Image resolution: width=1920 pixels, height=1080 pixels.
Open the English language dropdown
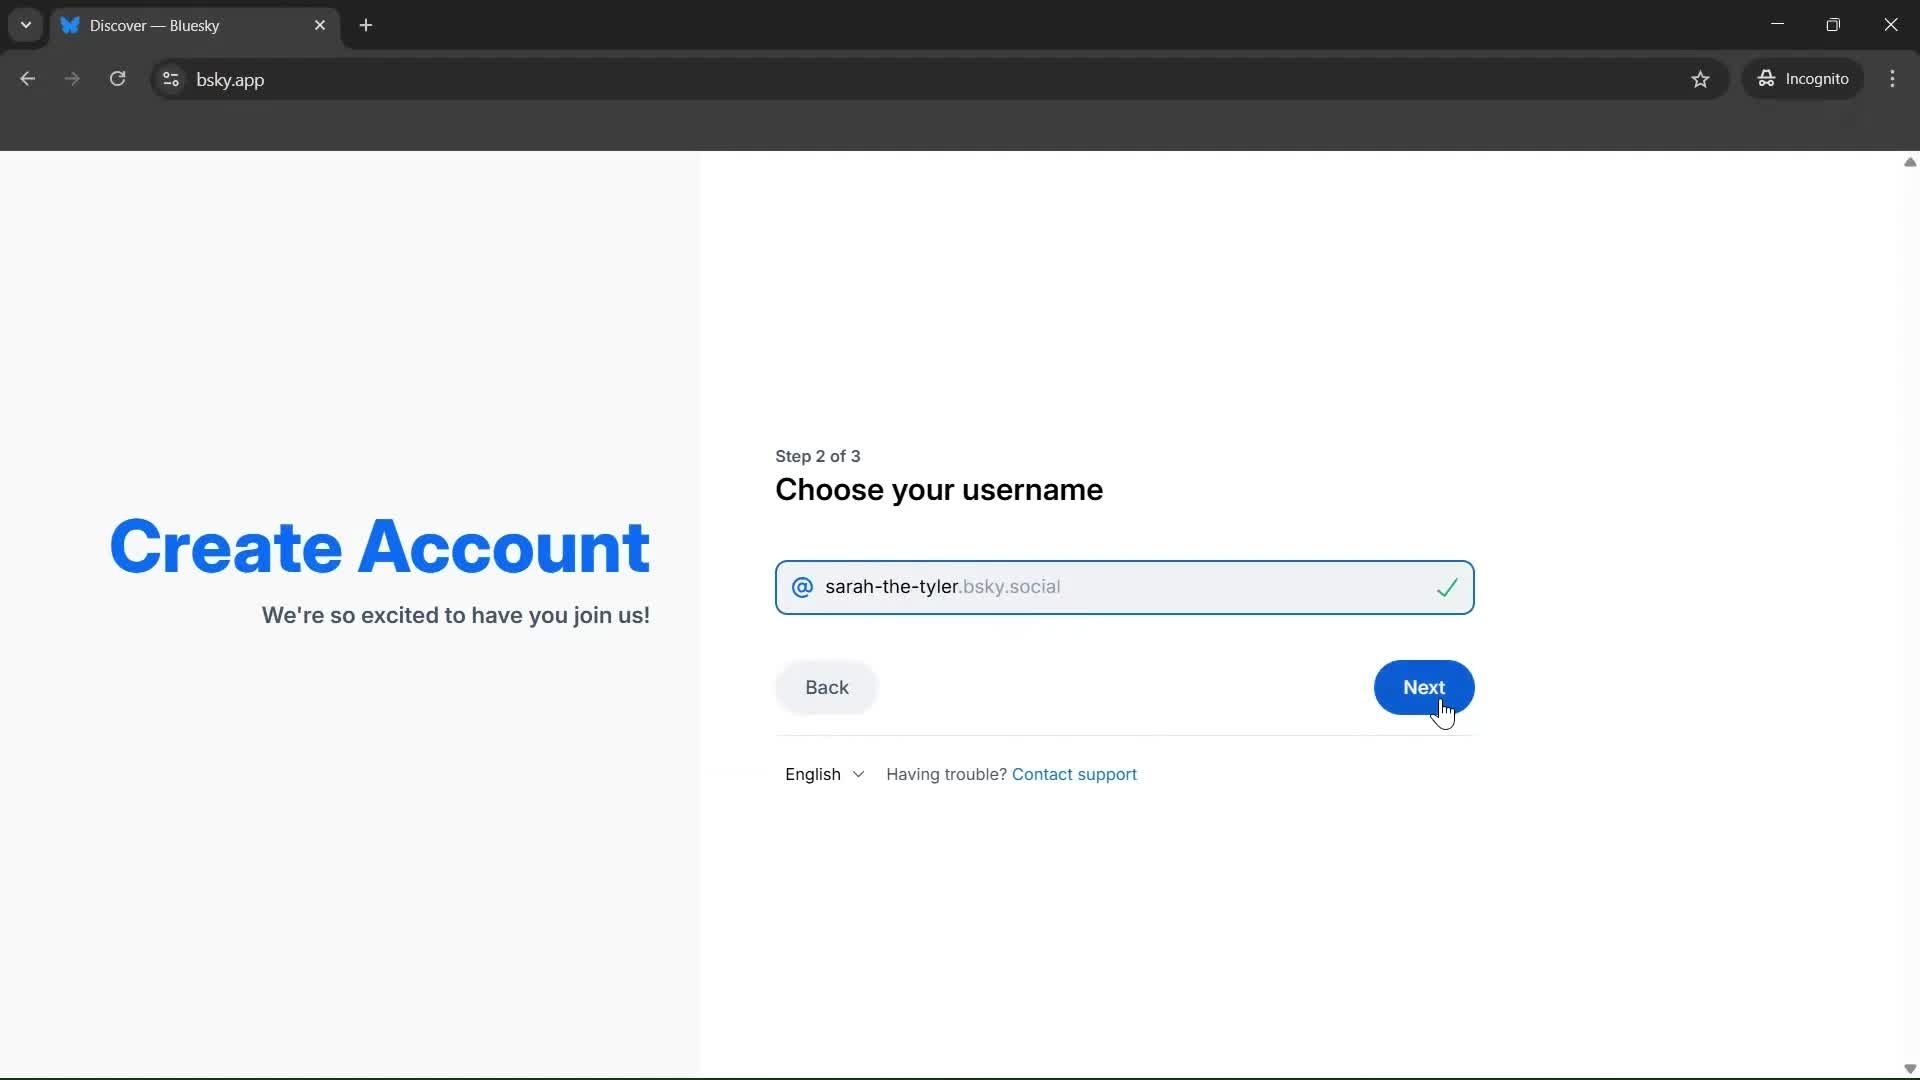click(x=823, y=774)
